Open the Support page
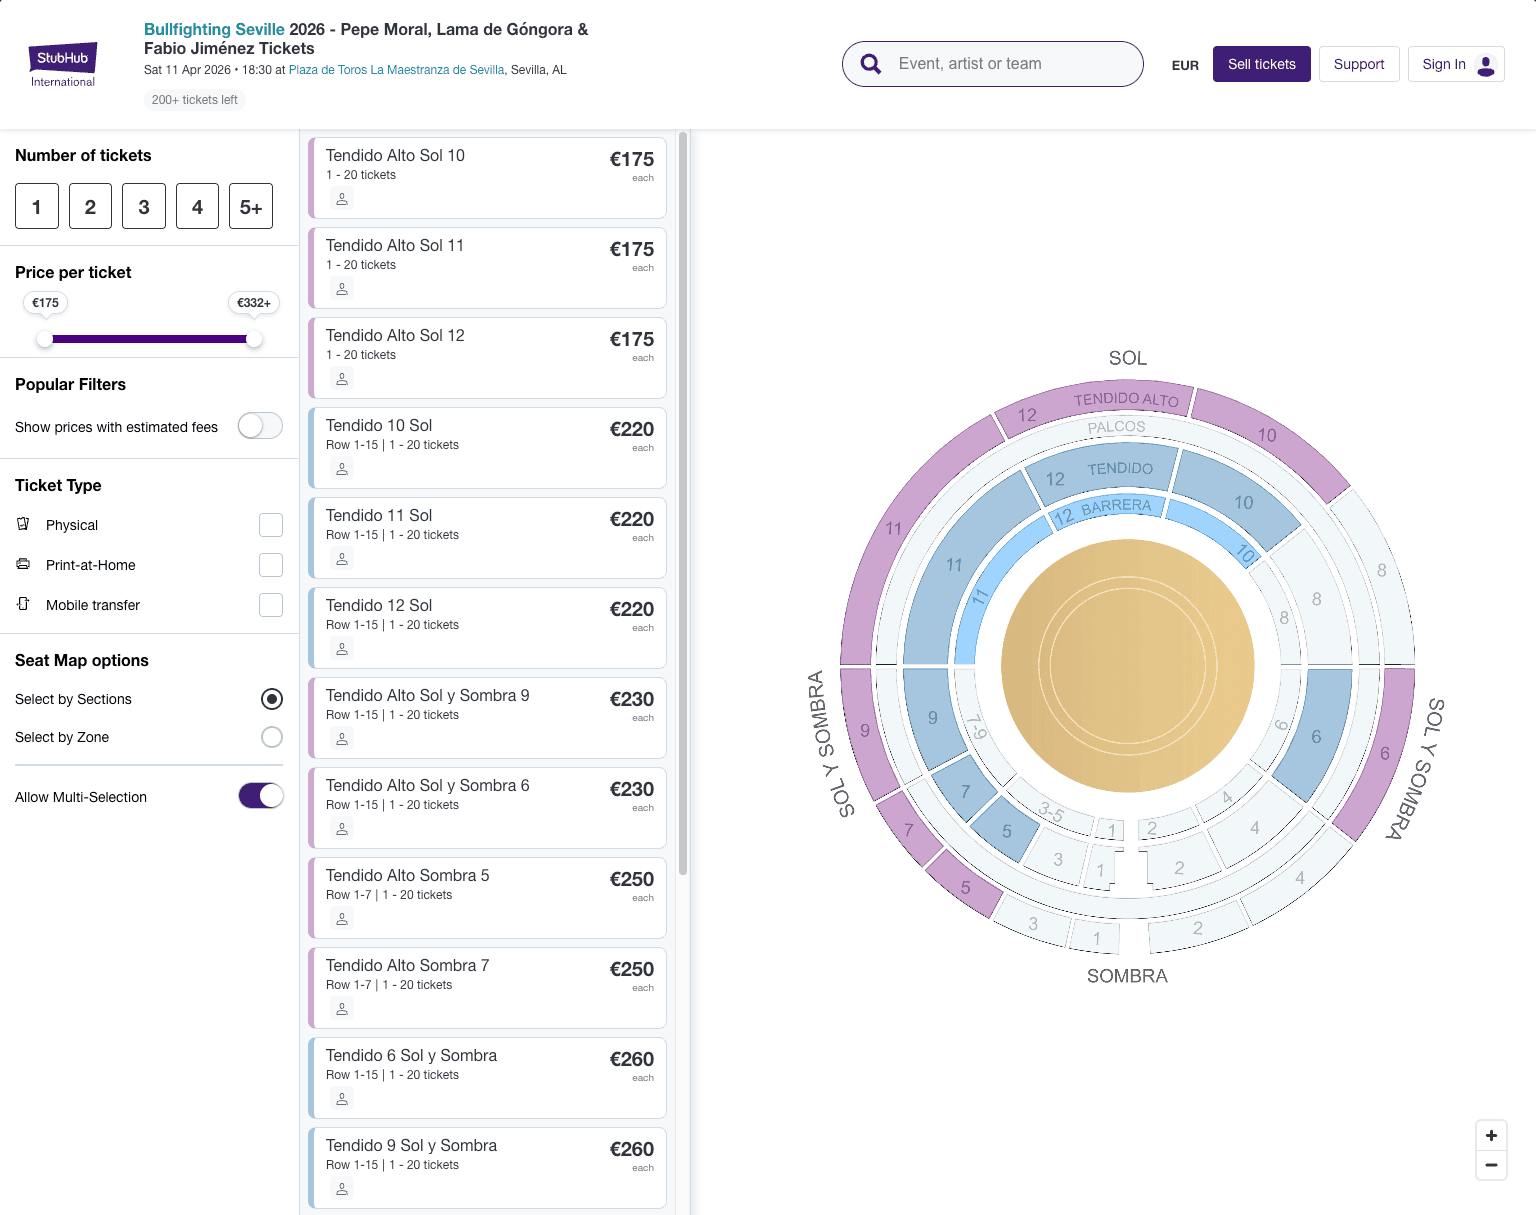The width and height of the screenshot is (1536, 1215). [1359, 64]
